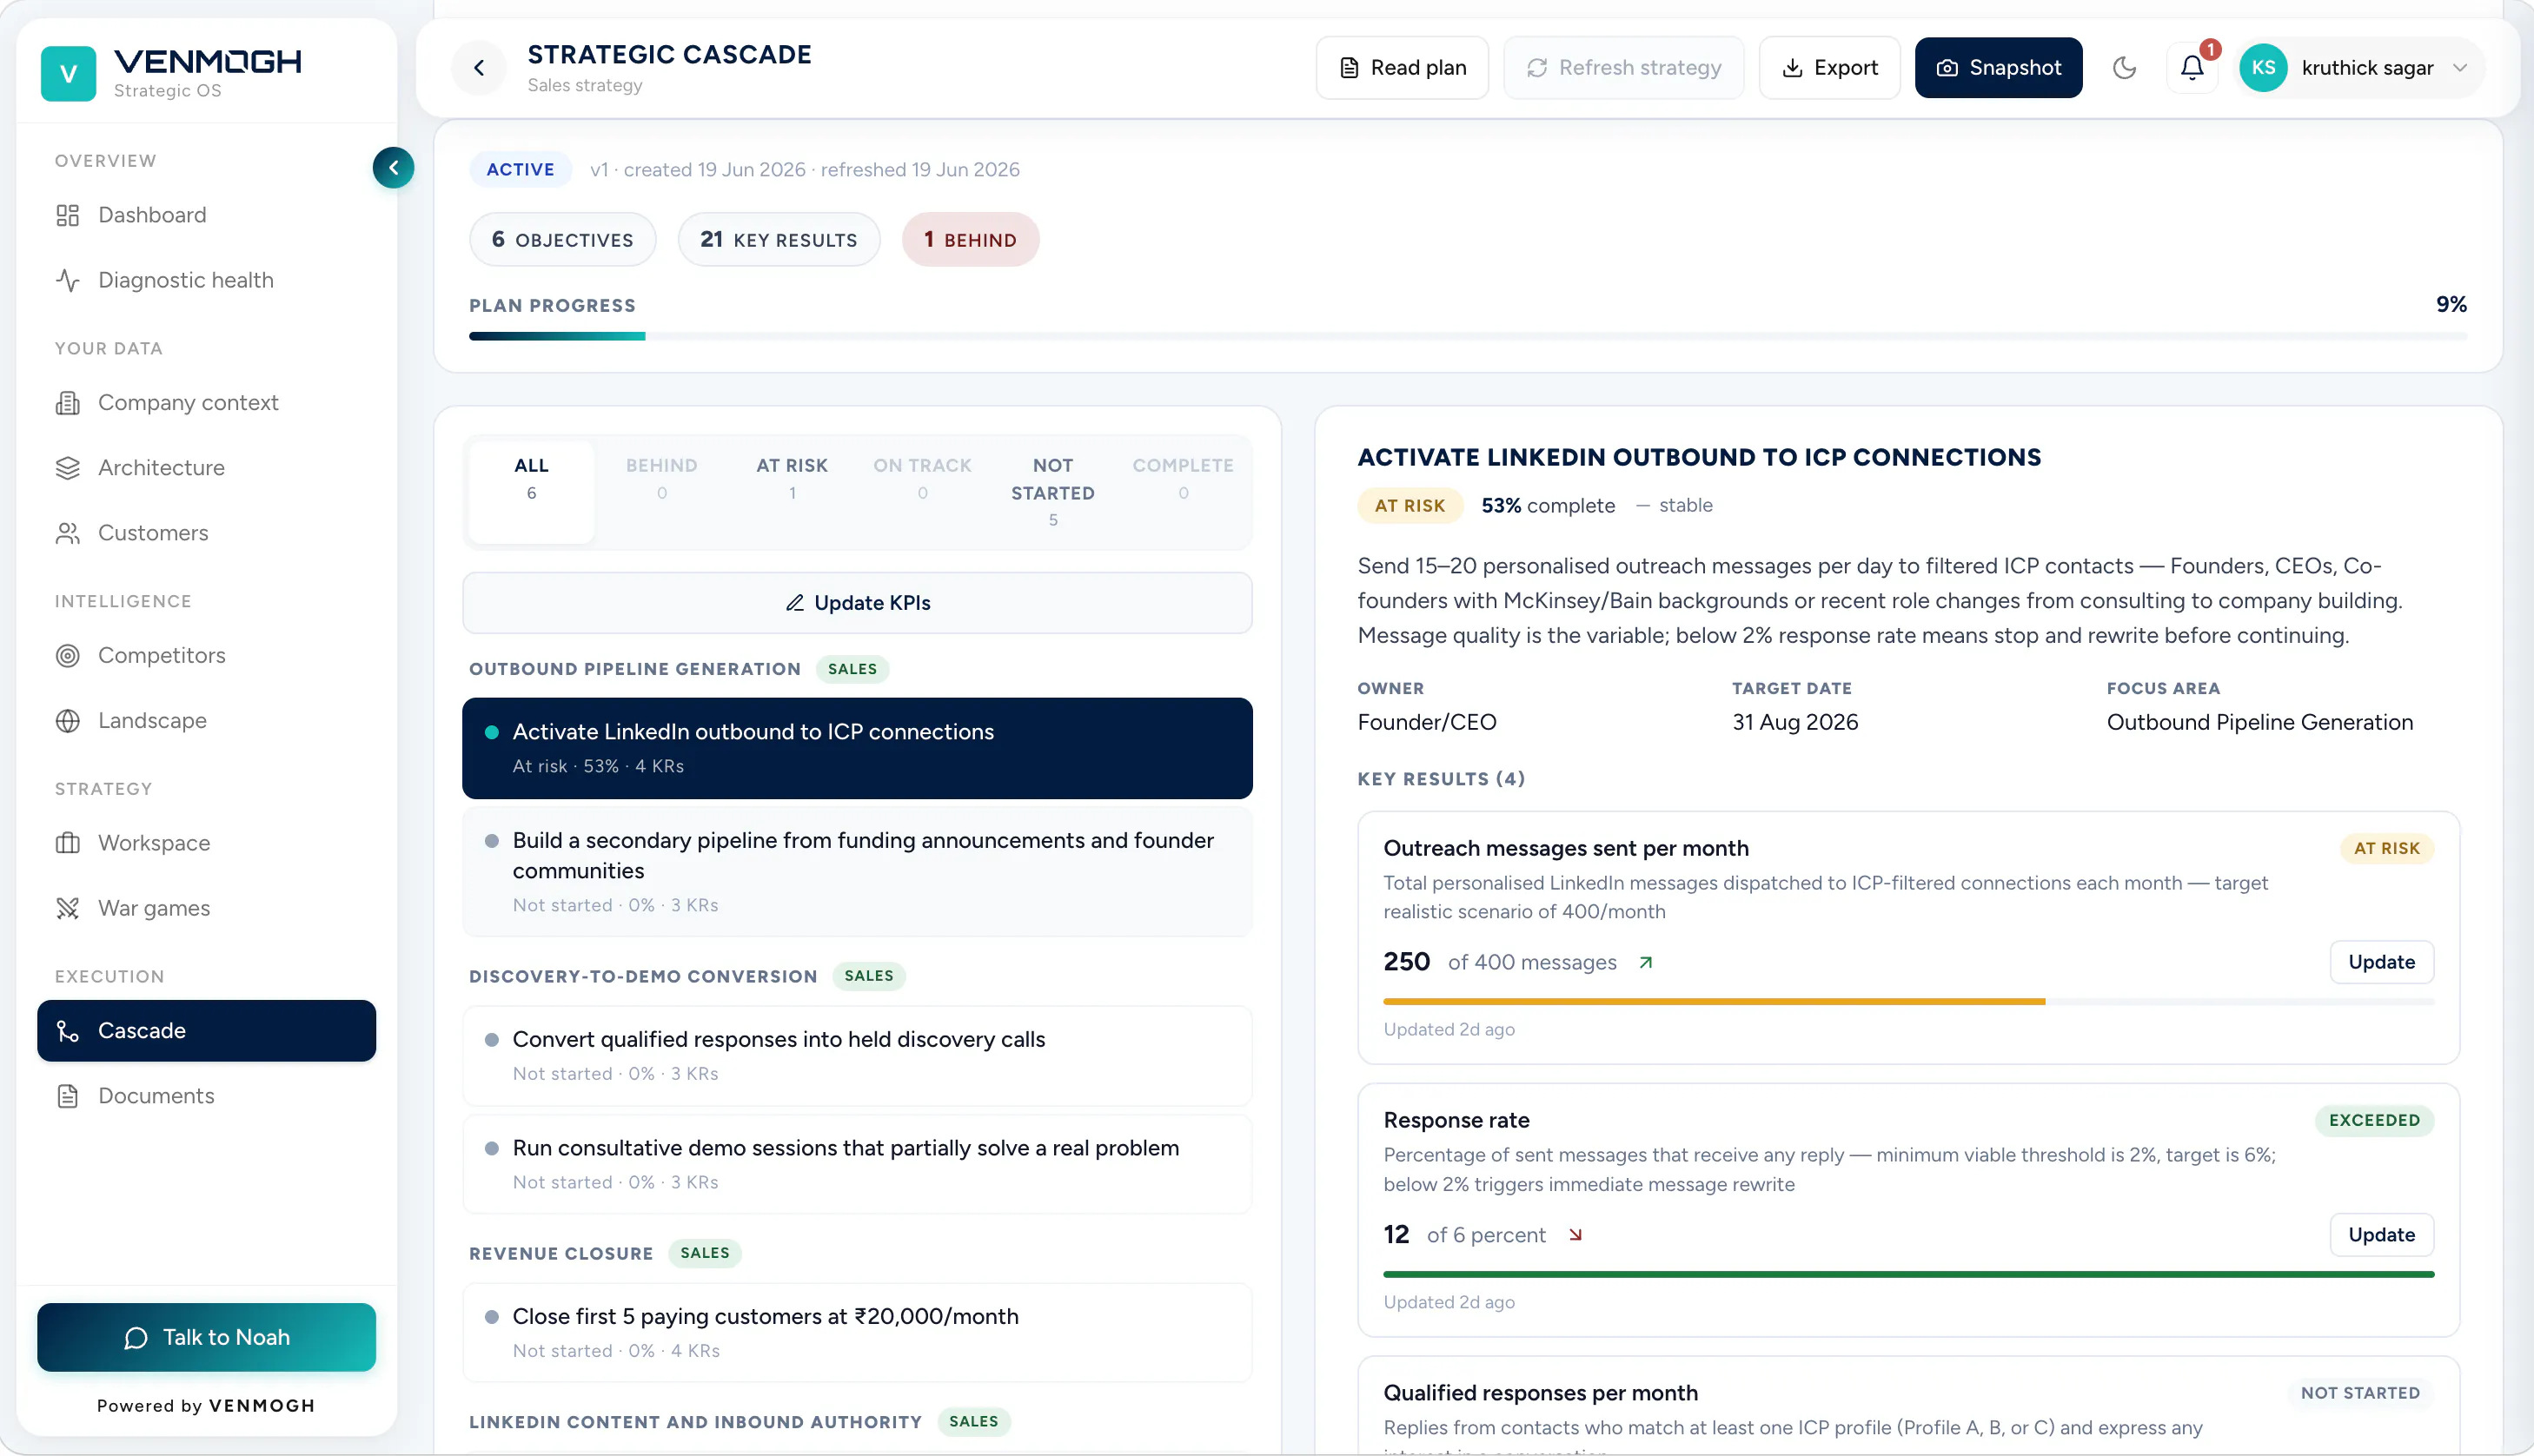Screen dimensions: 2534x1456
Task: Click the SALES tag beside Revenue Closure
Action: 705,1253
